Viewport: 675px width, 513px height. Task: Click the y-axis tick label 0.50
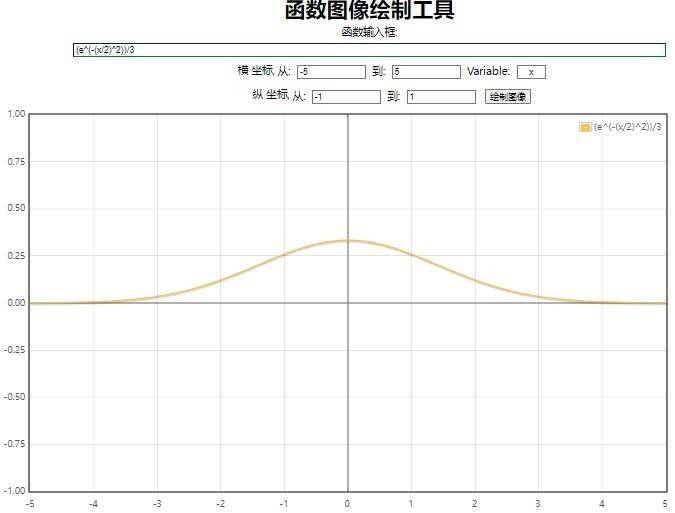pyautogui.click(x=16, y=208)
